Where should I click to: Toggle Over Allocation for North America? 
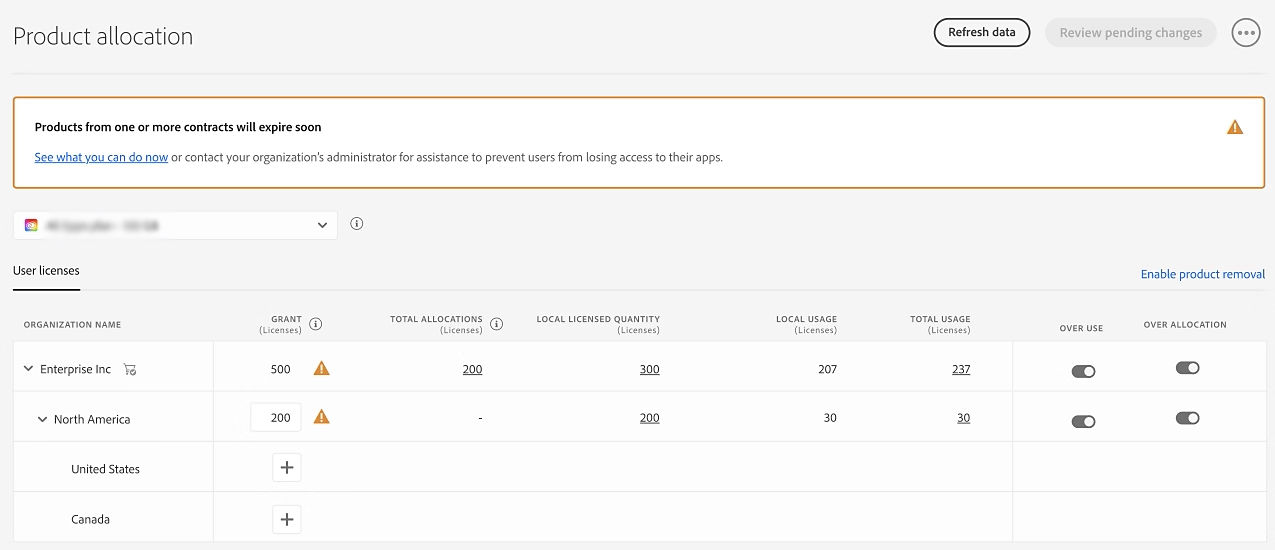[1187, 418]
